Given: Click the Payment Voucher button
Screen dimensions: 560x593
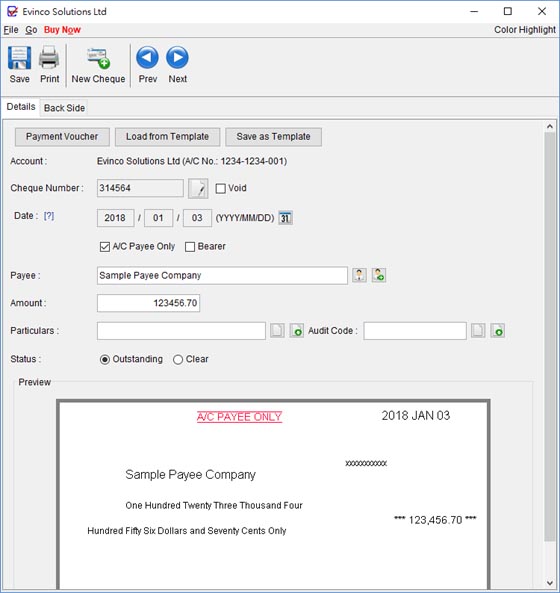Looking at the screenshot, I should click(62, 137).
